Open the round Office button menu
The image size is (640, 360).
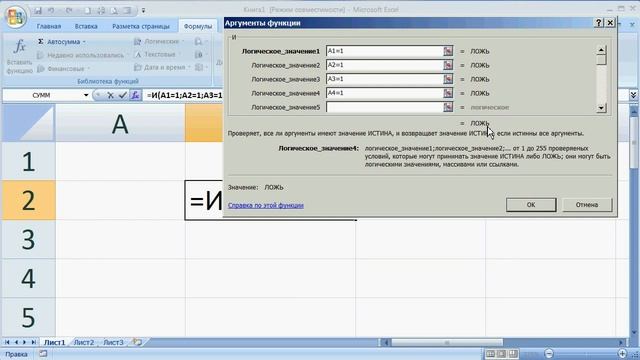point(16,17)
